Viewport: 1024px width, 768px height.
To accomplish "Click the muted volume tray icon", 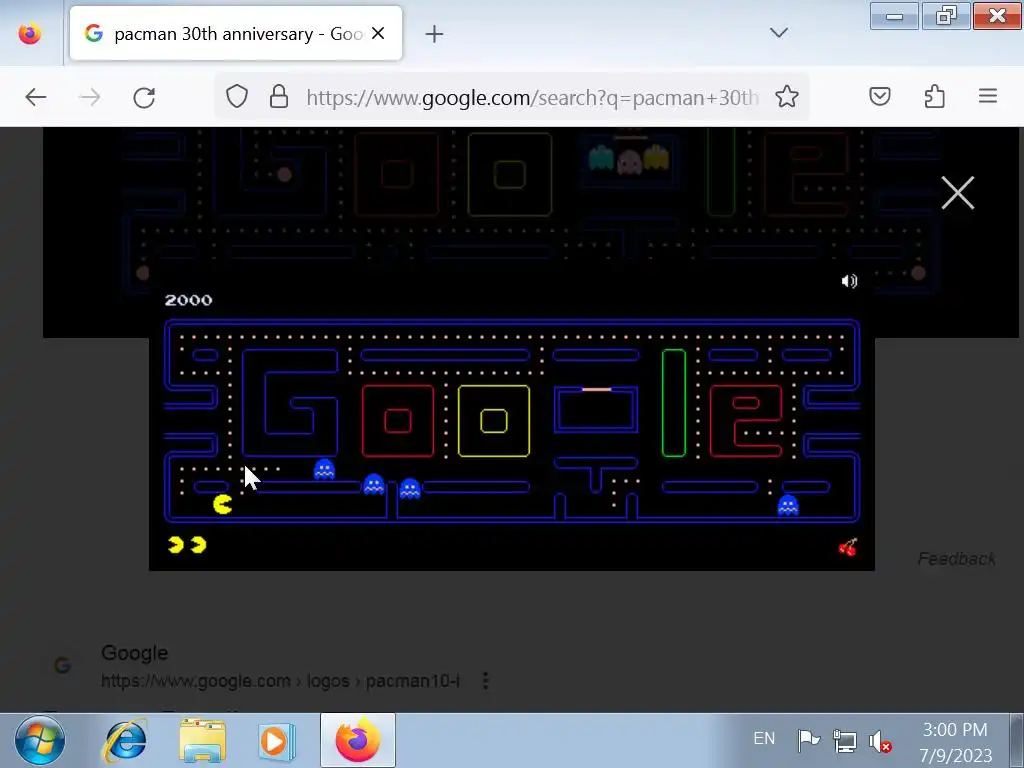I will coord(880,742).
